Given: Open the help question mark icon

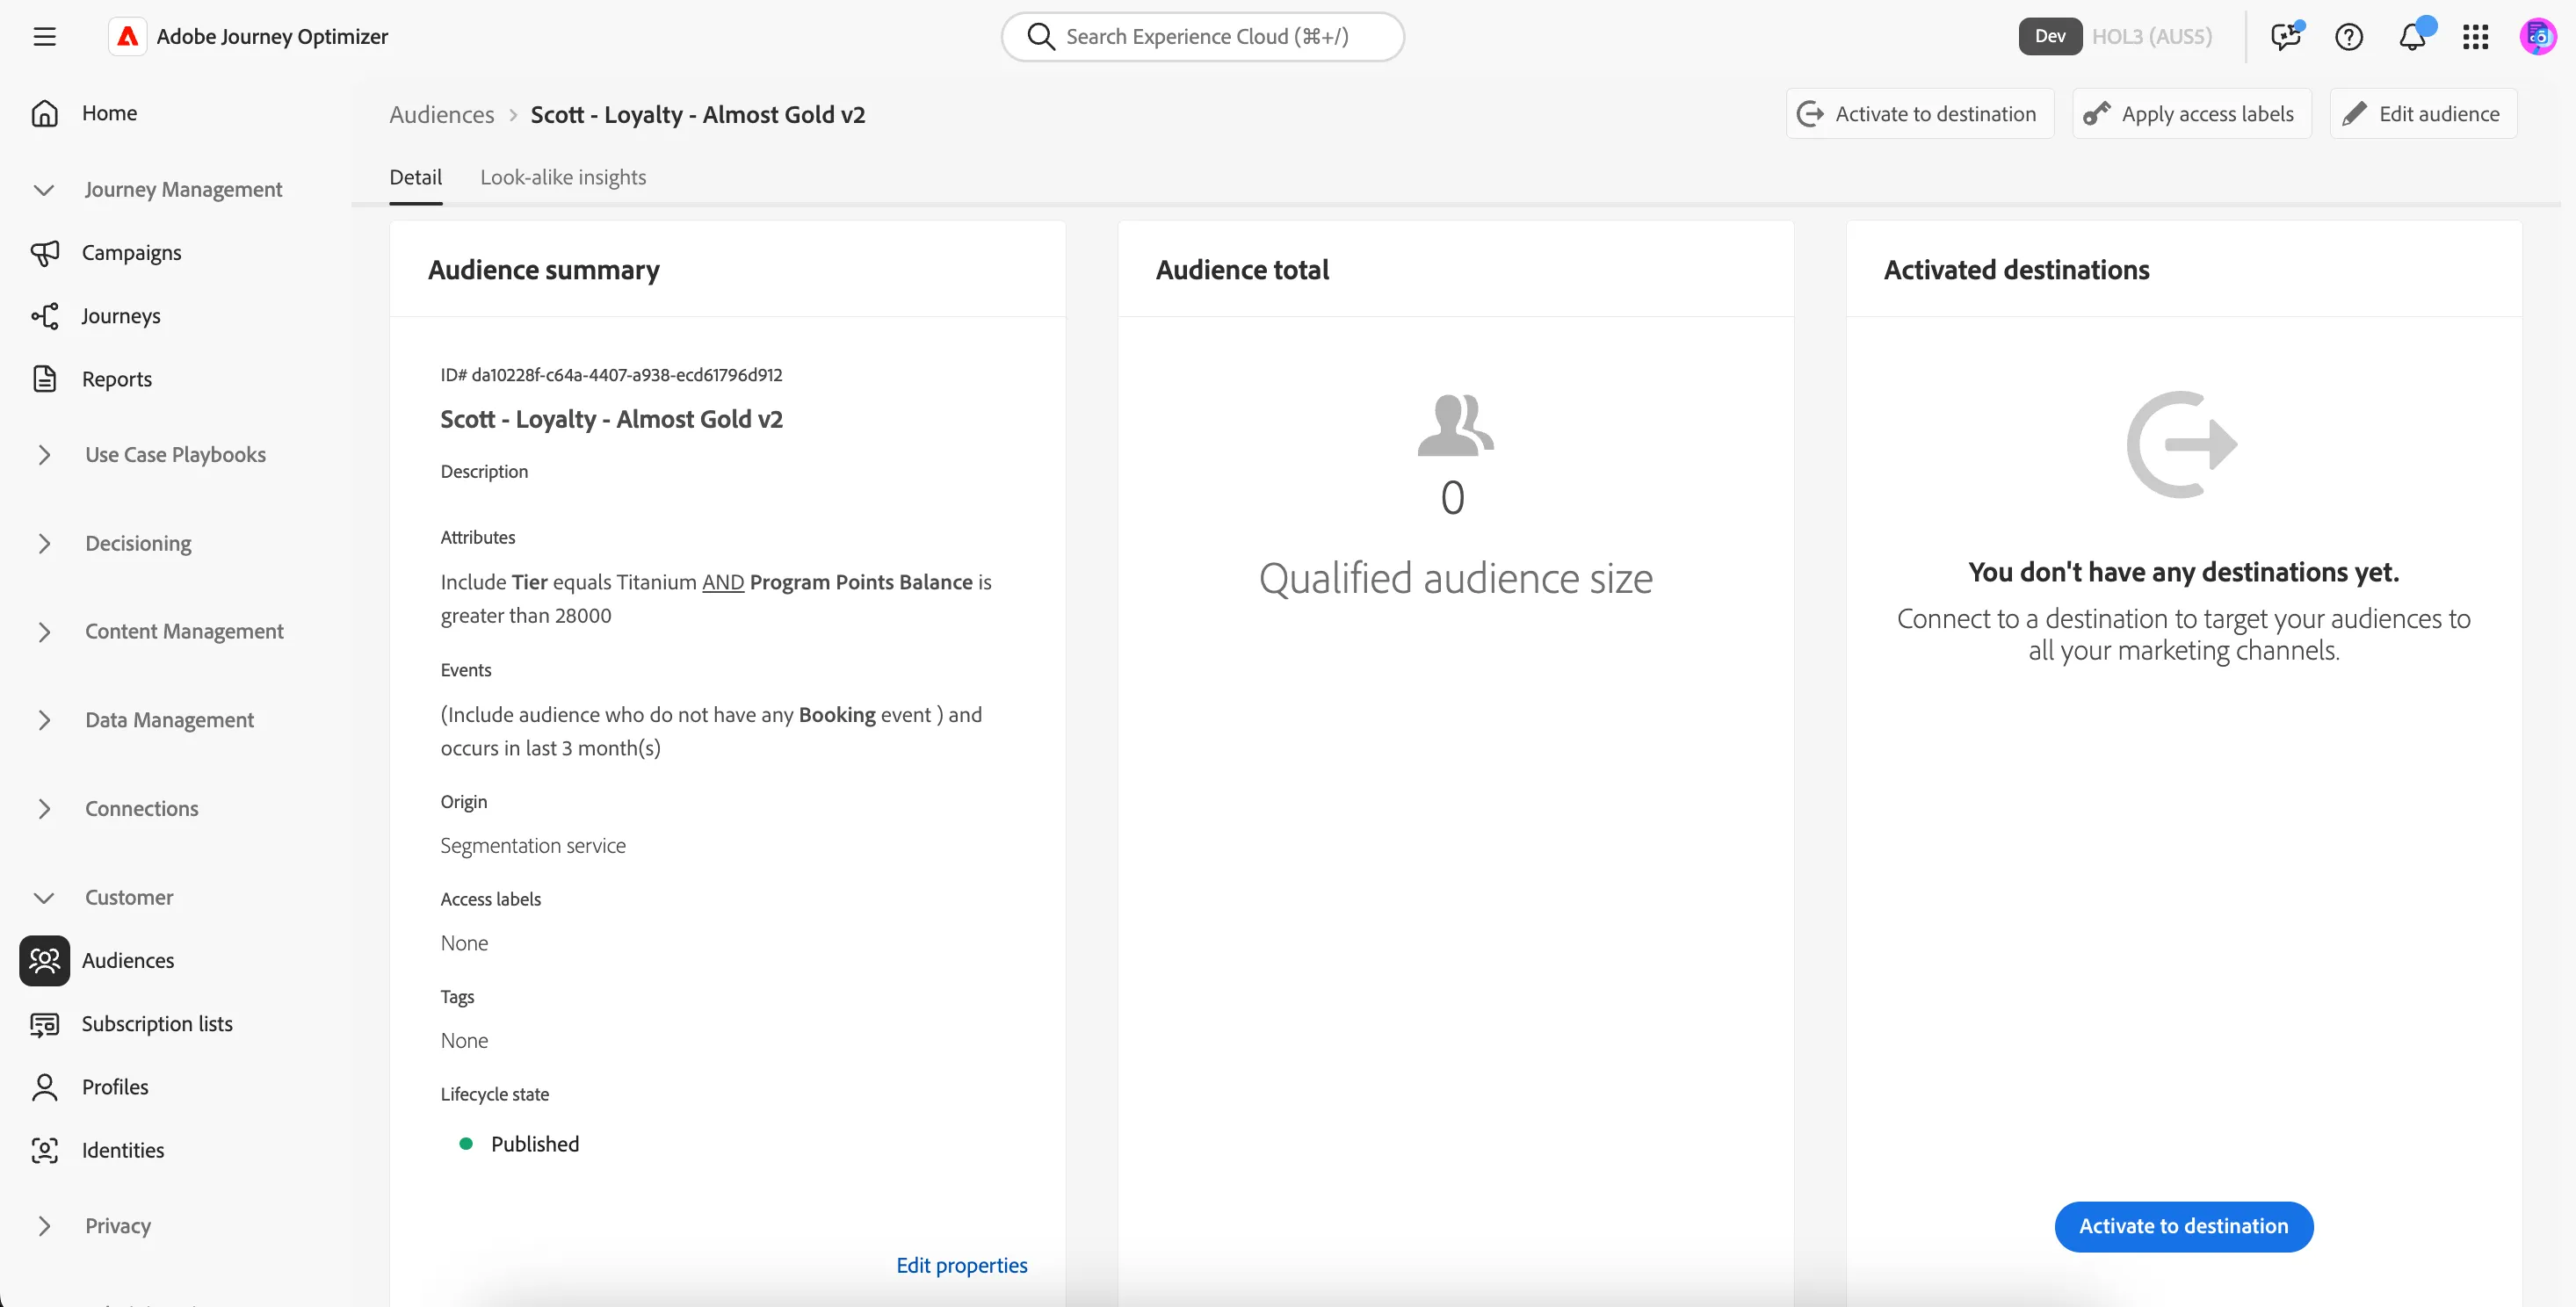Looking at the screenshot, I should coord(2349,37).
